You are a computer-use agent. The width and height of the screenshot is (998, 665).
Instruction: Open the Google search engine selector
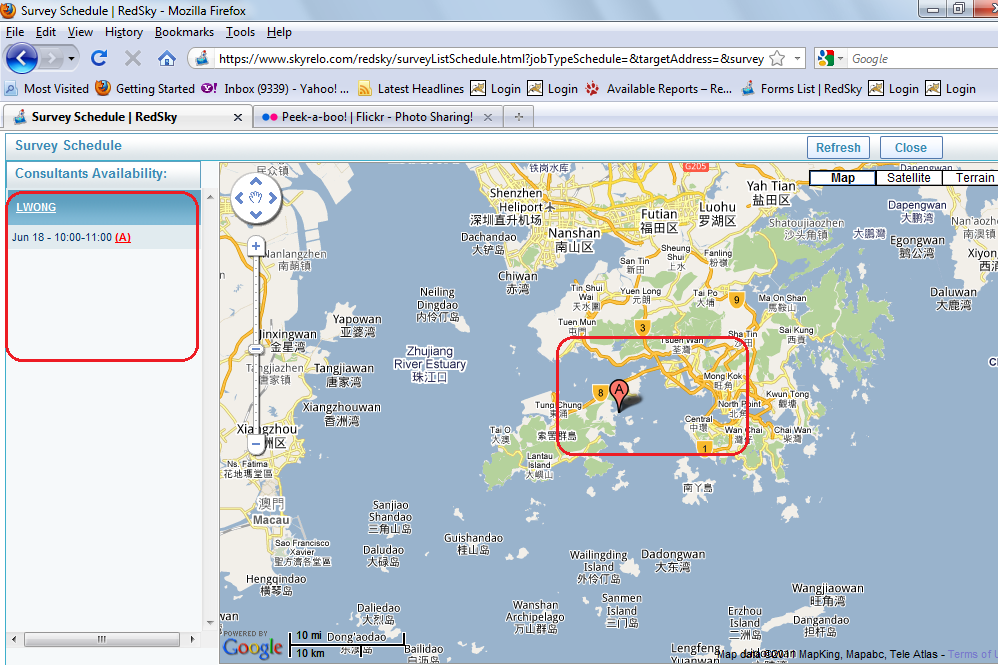[830, 59]
